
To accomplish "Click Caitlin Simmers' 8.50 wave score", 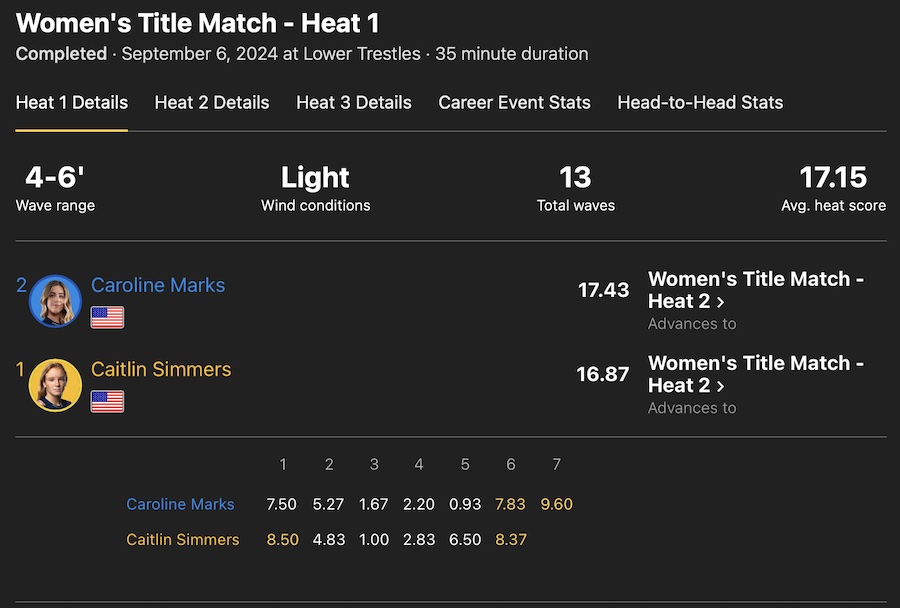I will 283,539.
